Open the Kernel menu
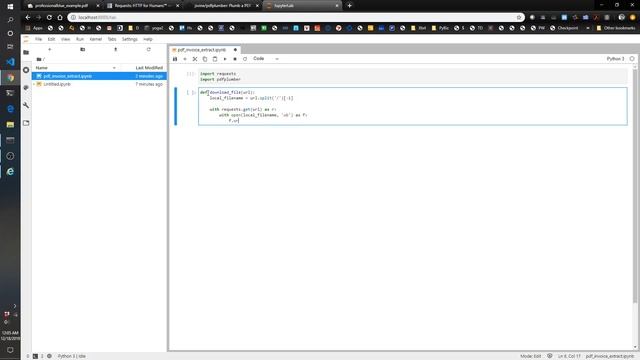This screenshot has height=360, width=640. (x=96, y=39)
